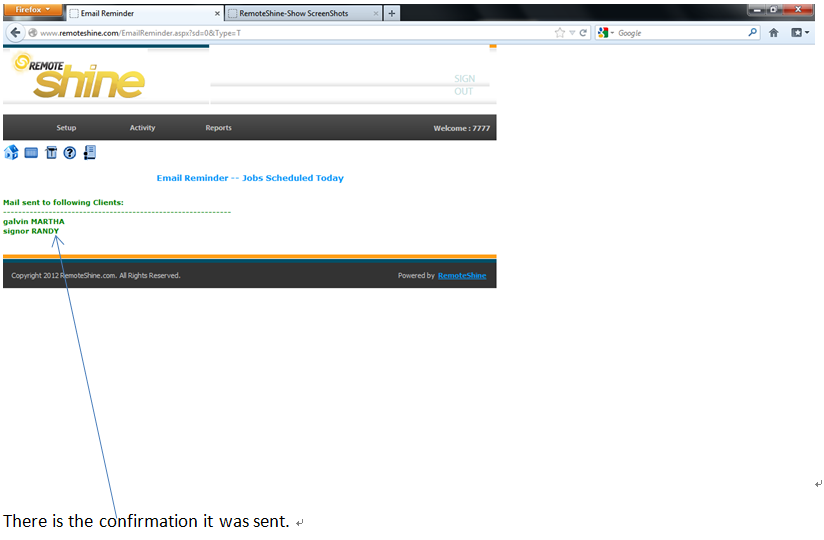
Task: Open URL history dropdown arrow
Action: 572,33
